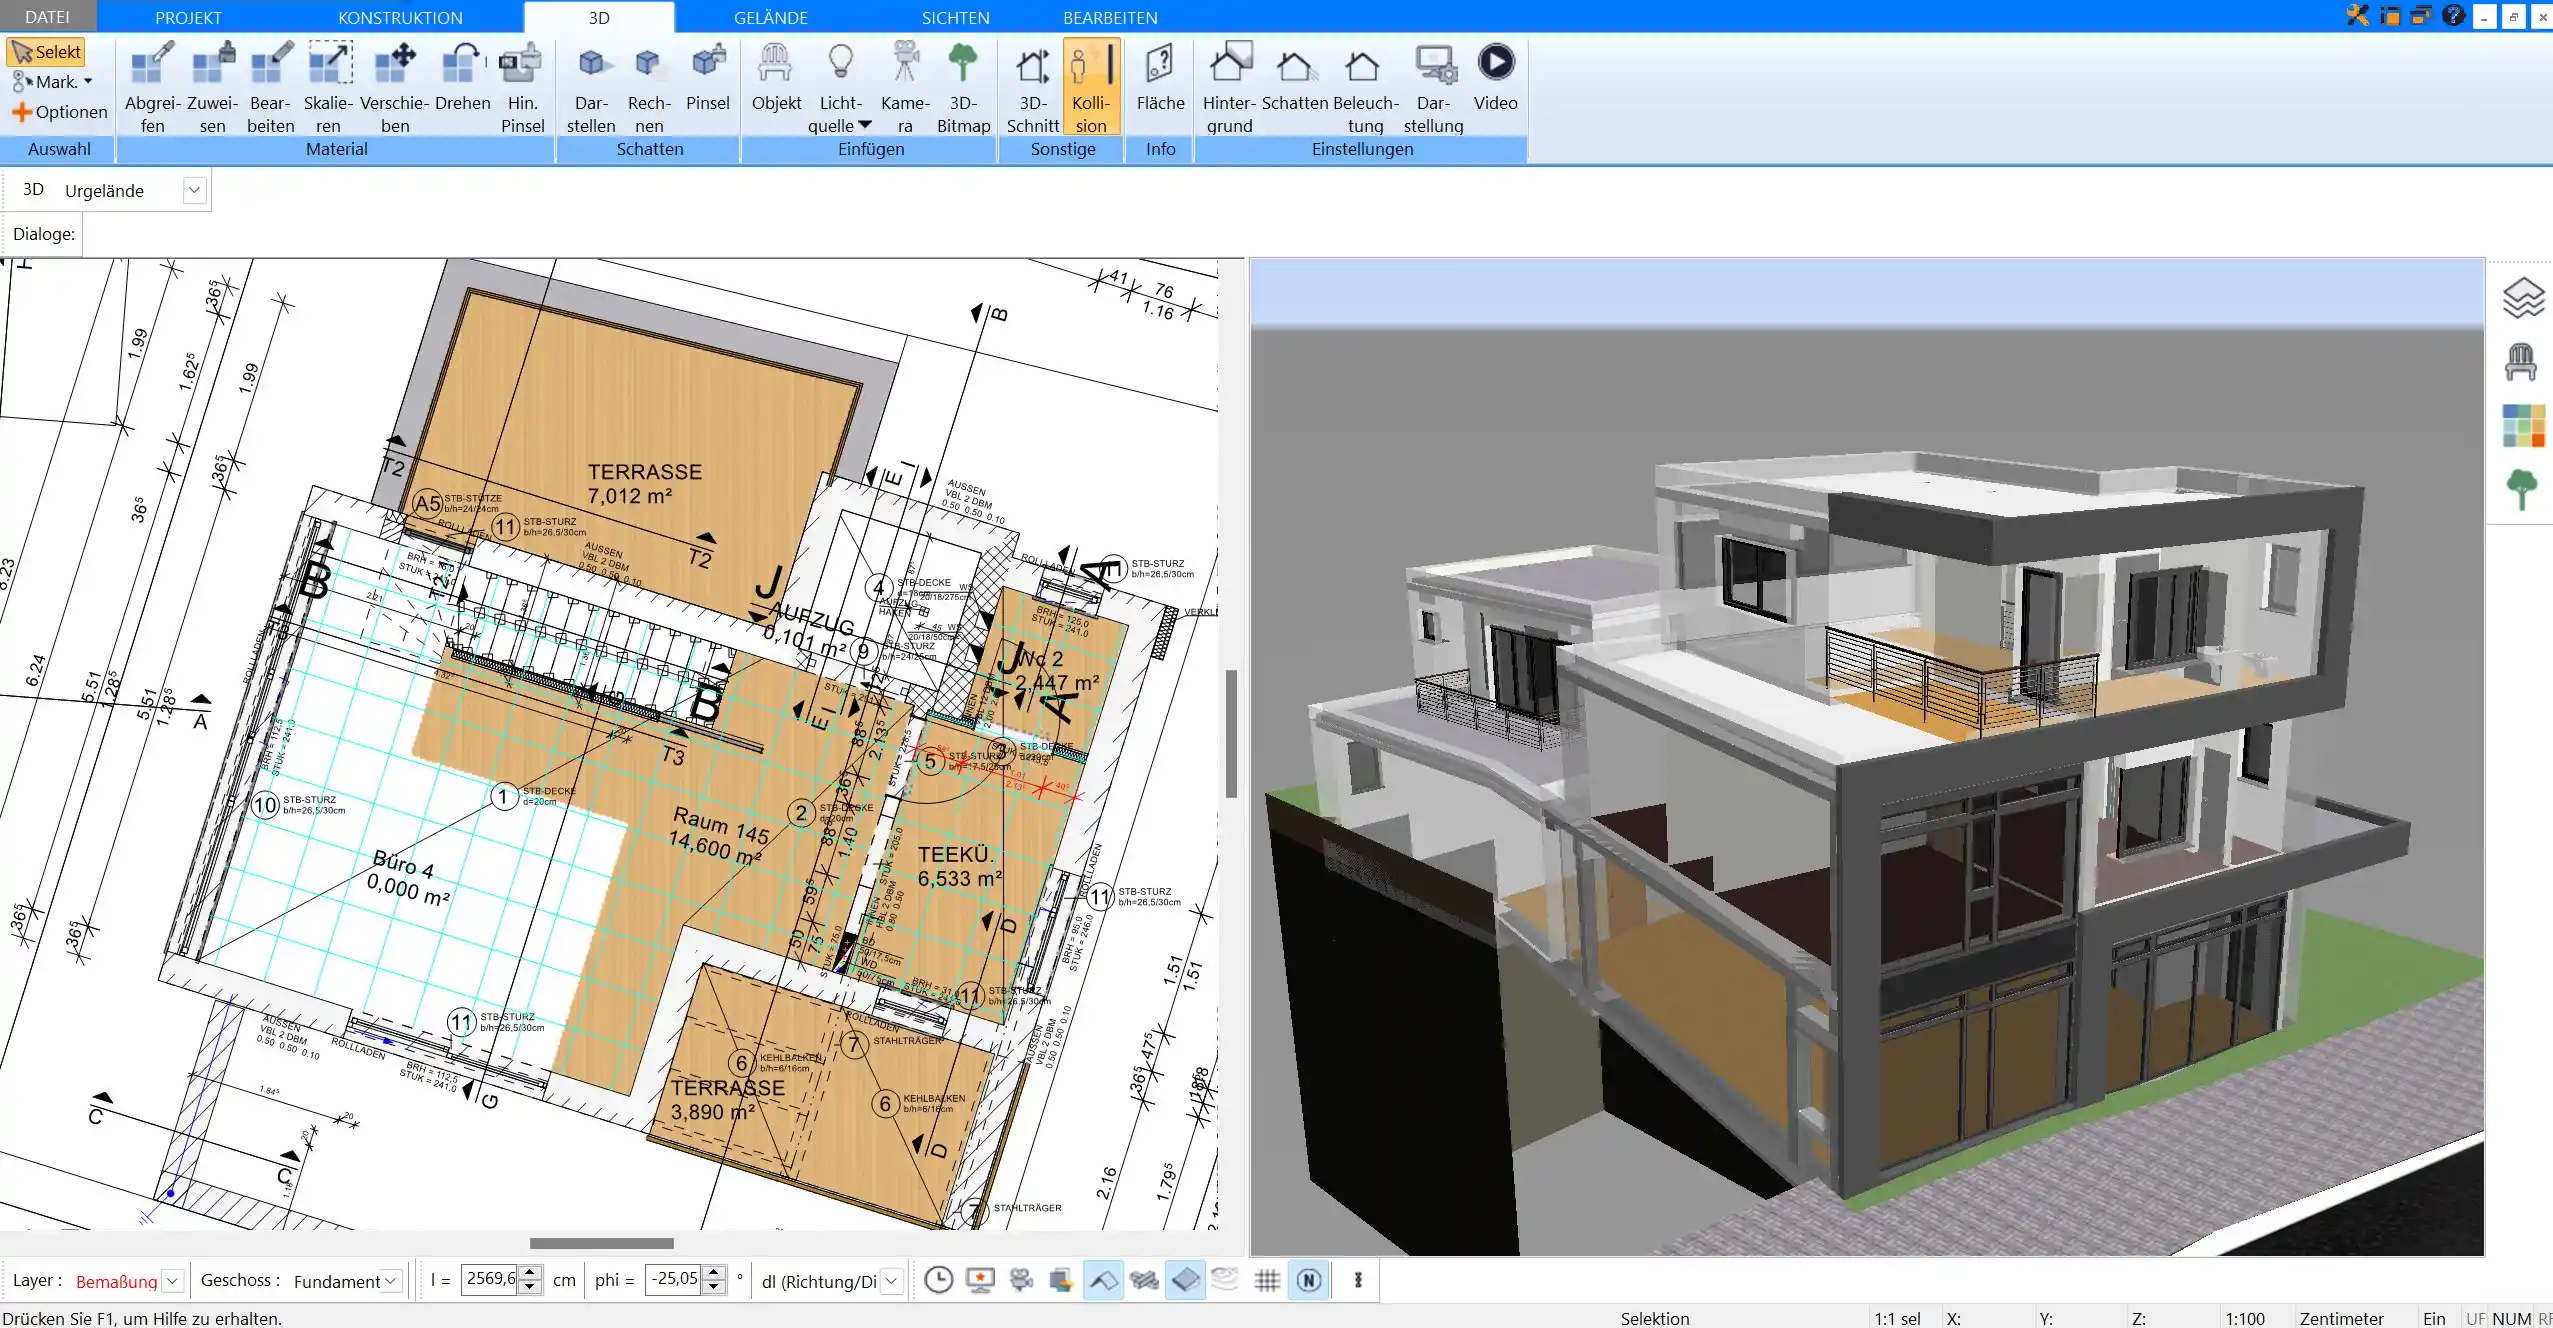2553x1328 pixels.
Task: Open the 3D-Schnitt tool
Action: tap(1032, 87)
